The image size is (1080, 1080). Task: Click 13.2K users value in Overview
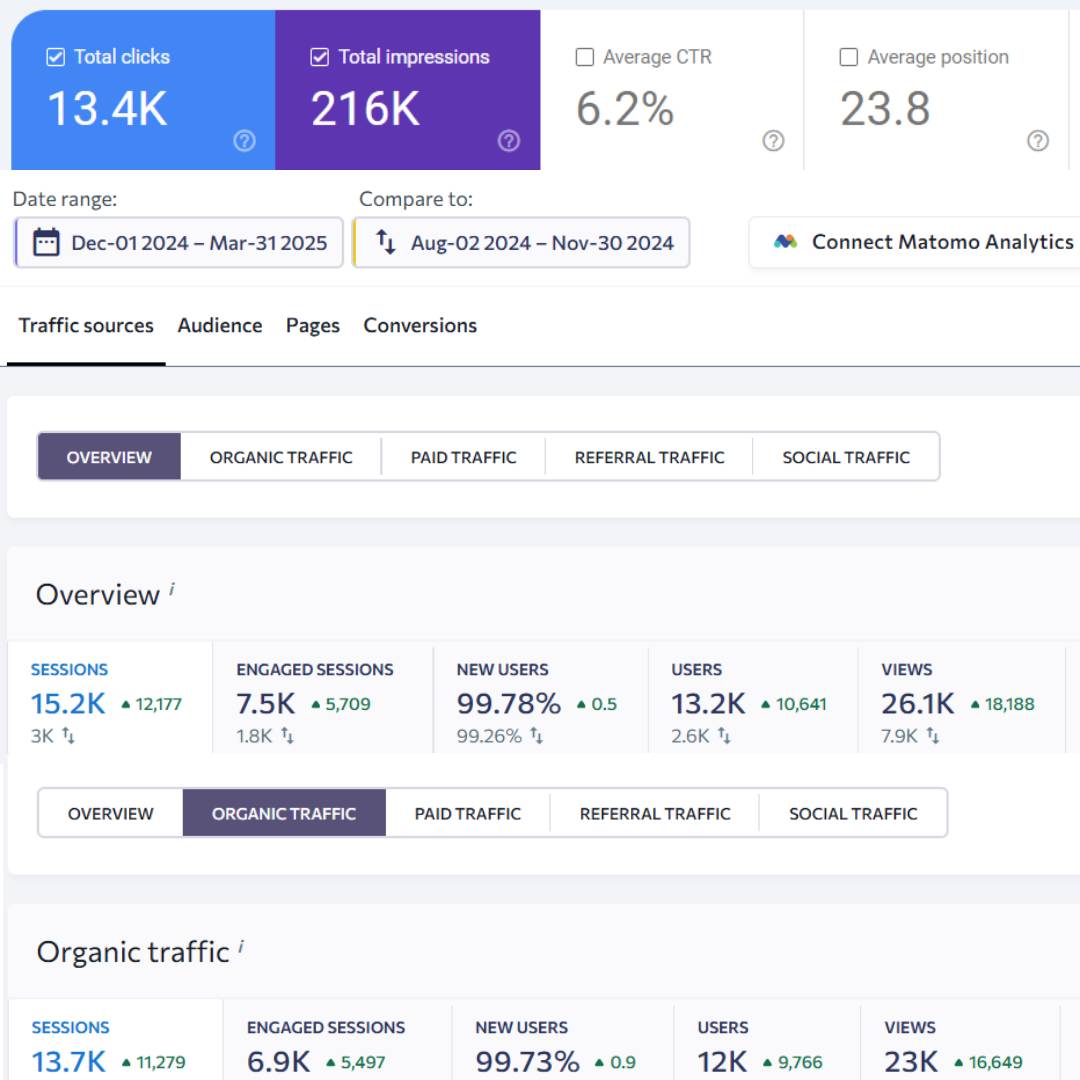coord(708,703)
